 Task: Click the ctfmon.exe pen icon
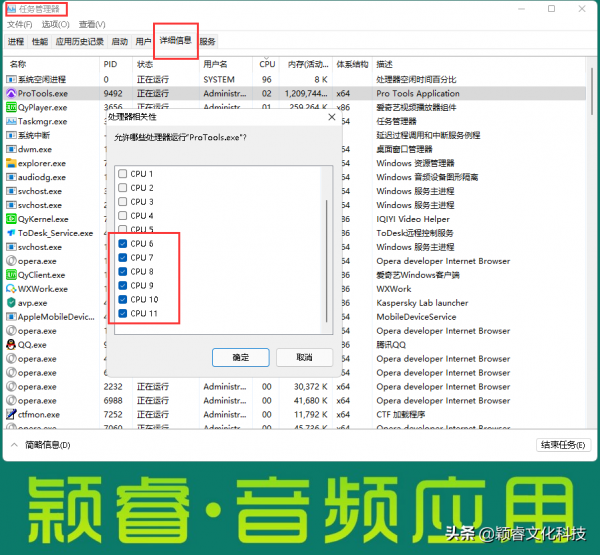tap(11, 414)
